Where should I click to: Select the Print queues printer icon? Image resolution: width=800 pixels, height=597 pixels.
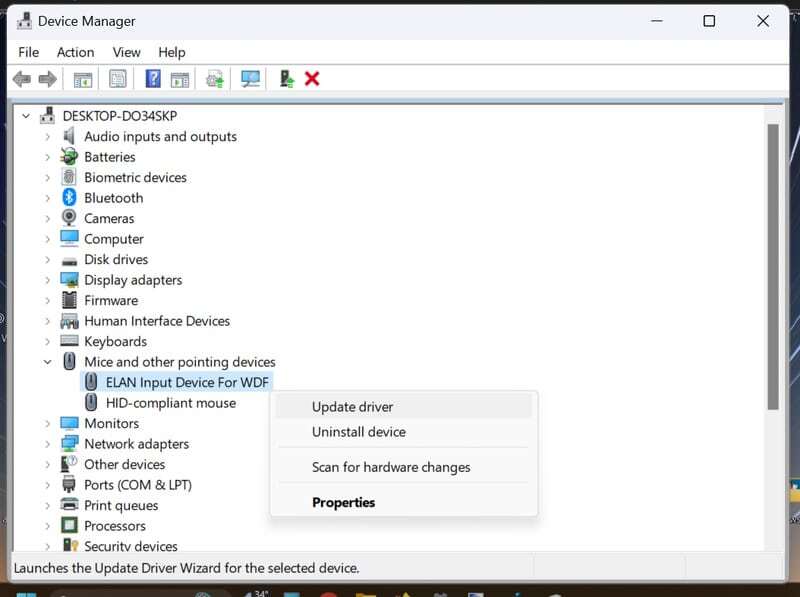[69, 505]
